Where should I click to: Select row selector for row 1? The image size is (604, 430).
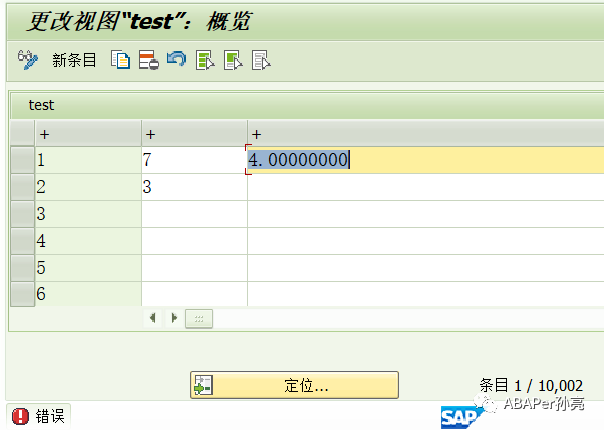pyautogui.click(x=22, y=160)
